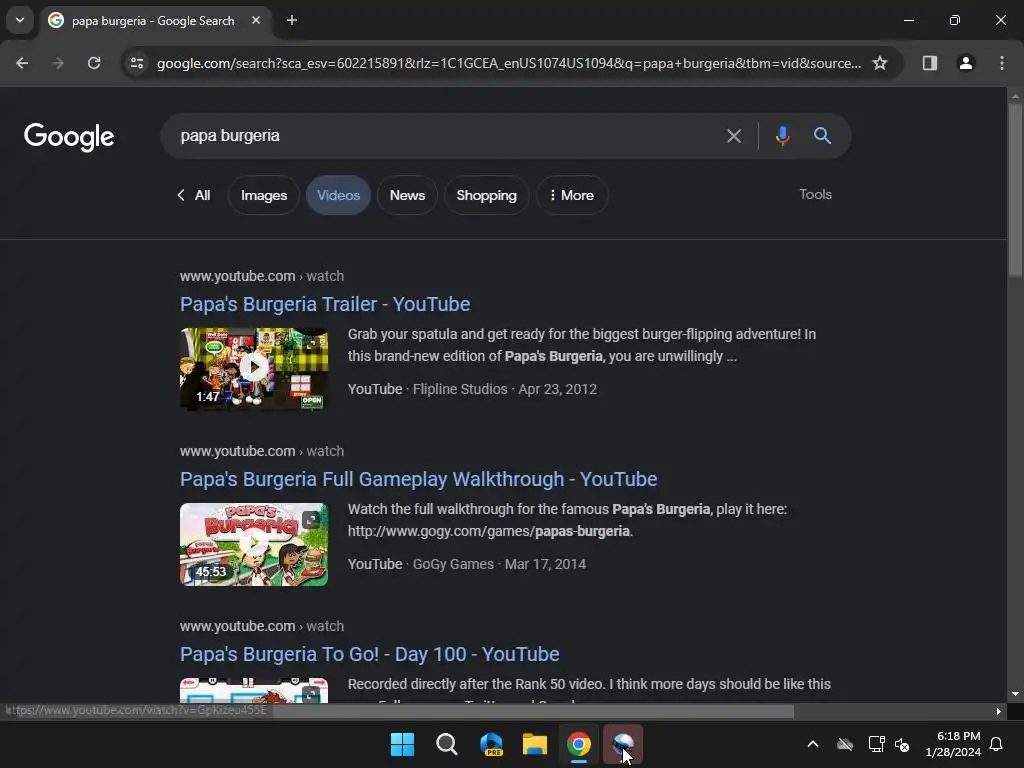
Task: Click the address bar URL
Action: point(509,63)
